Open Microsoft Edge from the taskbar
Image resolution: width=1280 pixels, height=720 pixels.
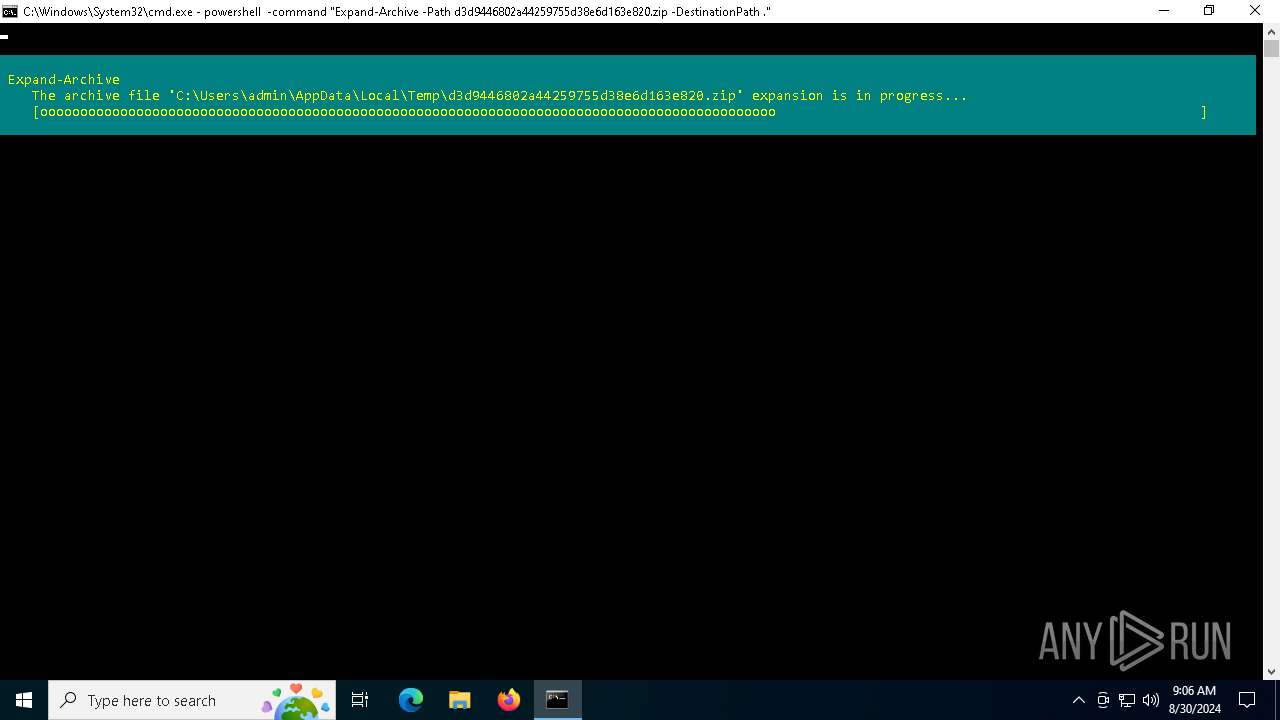(x=411, y=700)
